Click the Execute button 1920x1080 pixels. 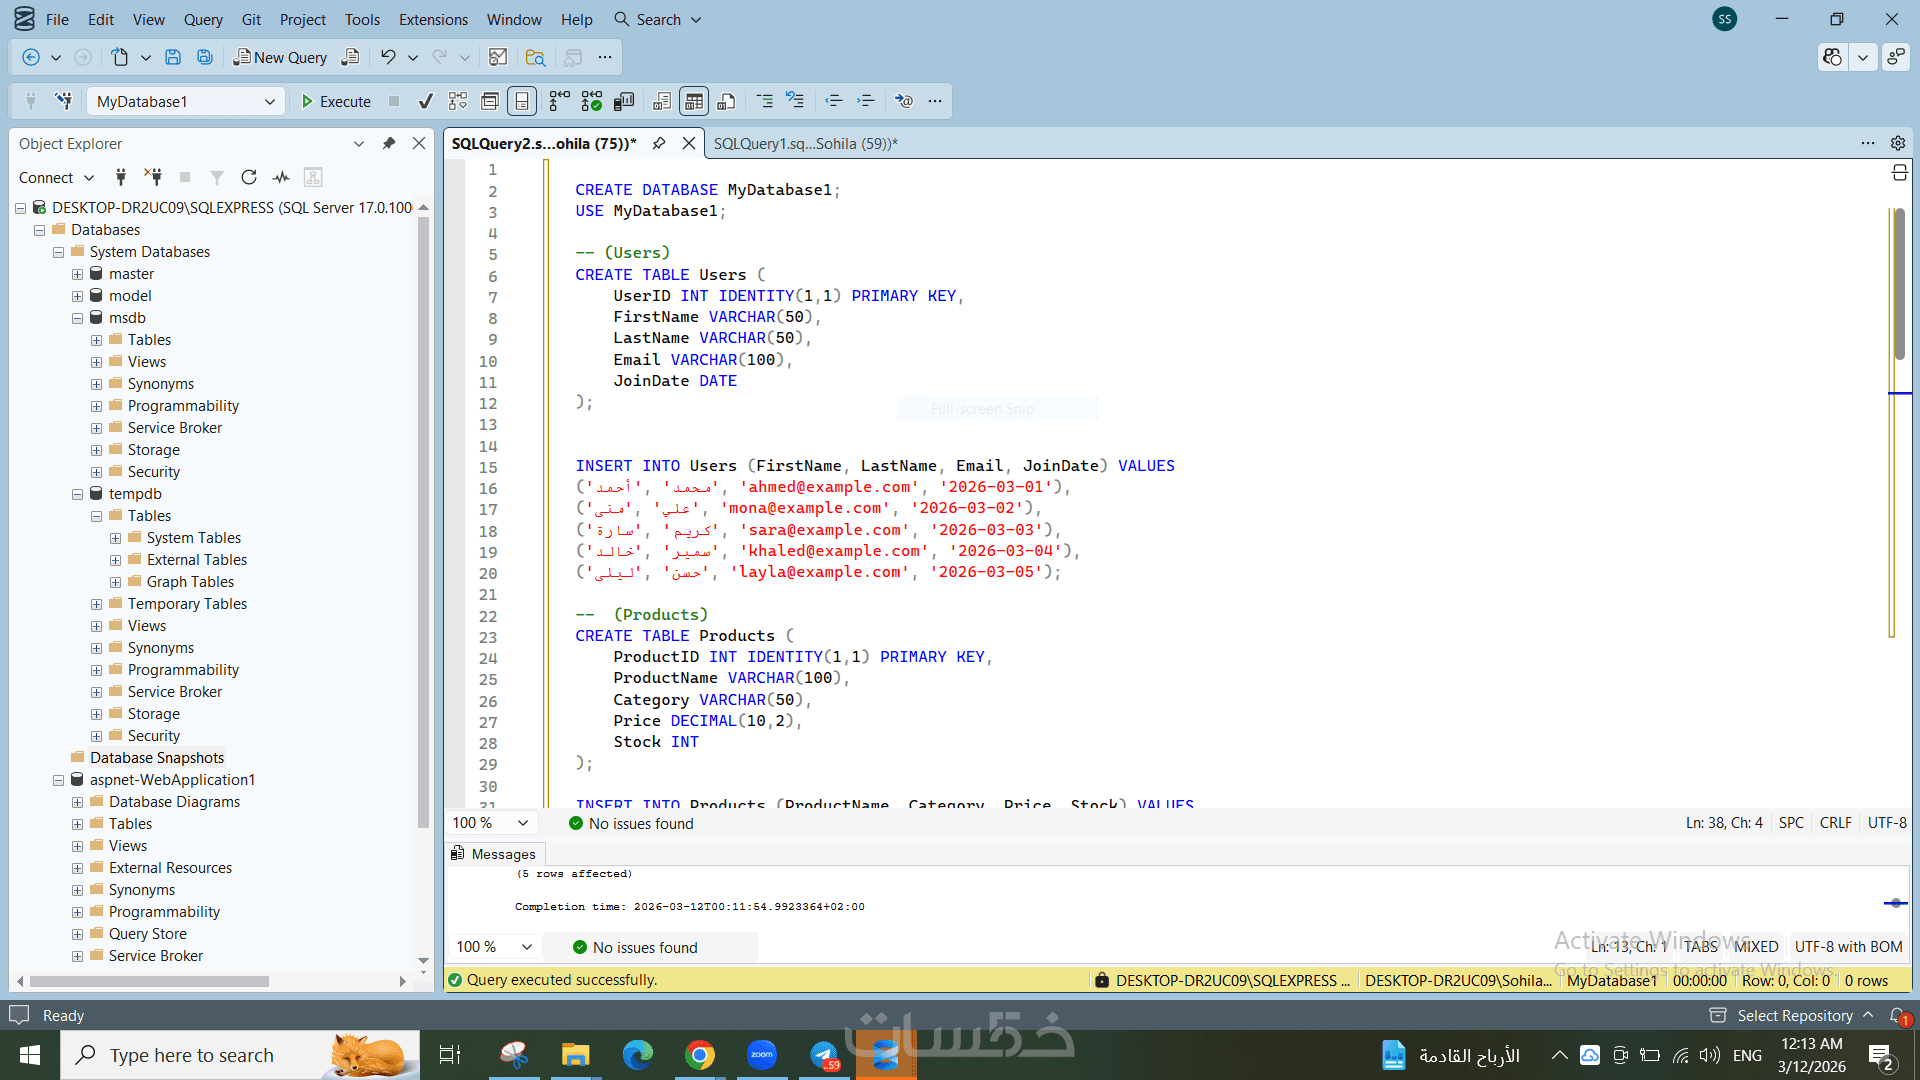point(336,101)
